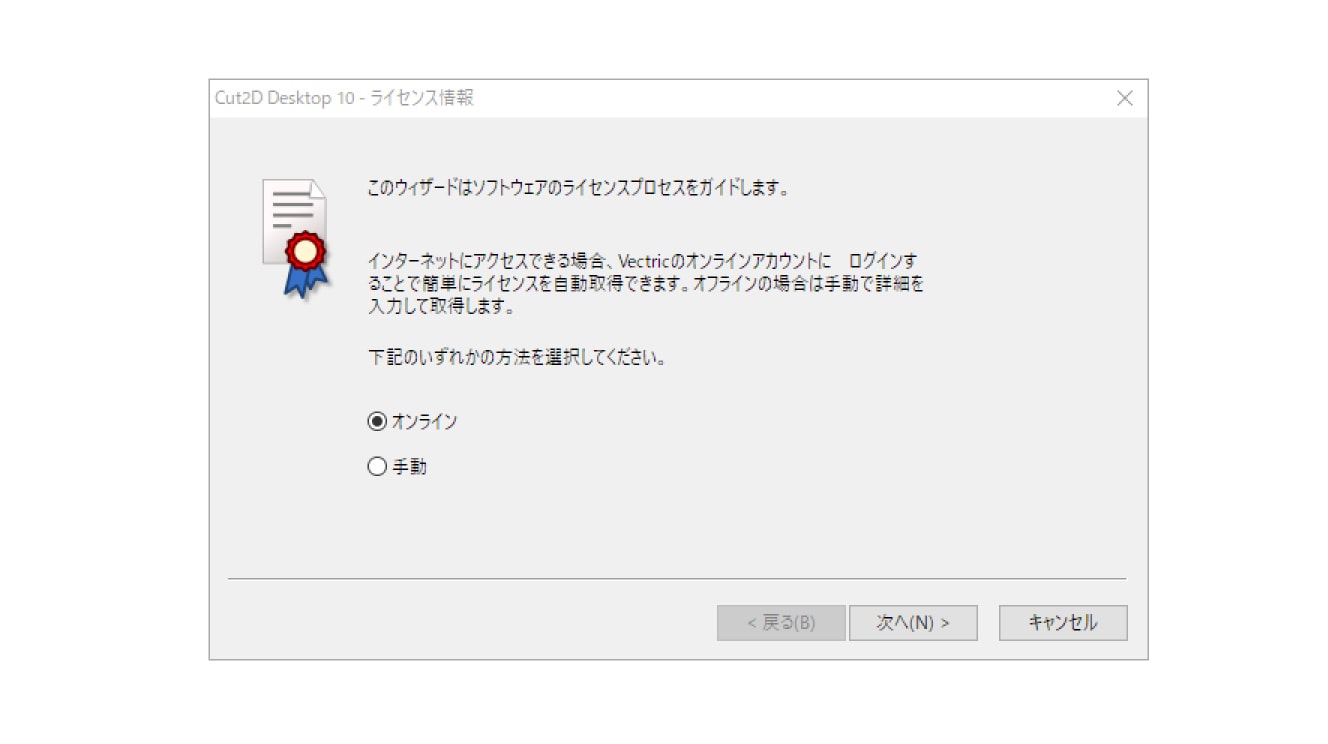Close the license dialog with the X
The width and height of the screenshot is (1328, 744).
[x=1125, y=98]
